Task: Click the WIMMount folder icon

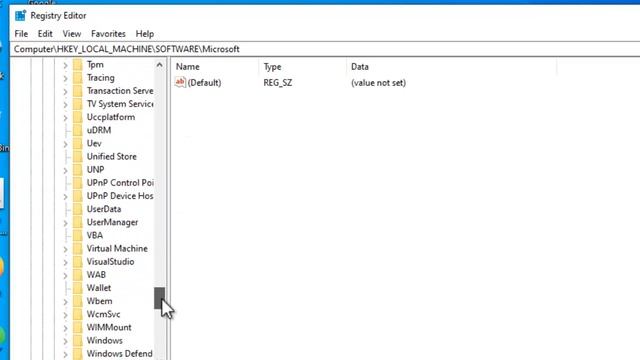Action: 78,327
